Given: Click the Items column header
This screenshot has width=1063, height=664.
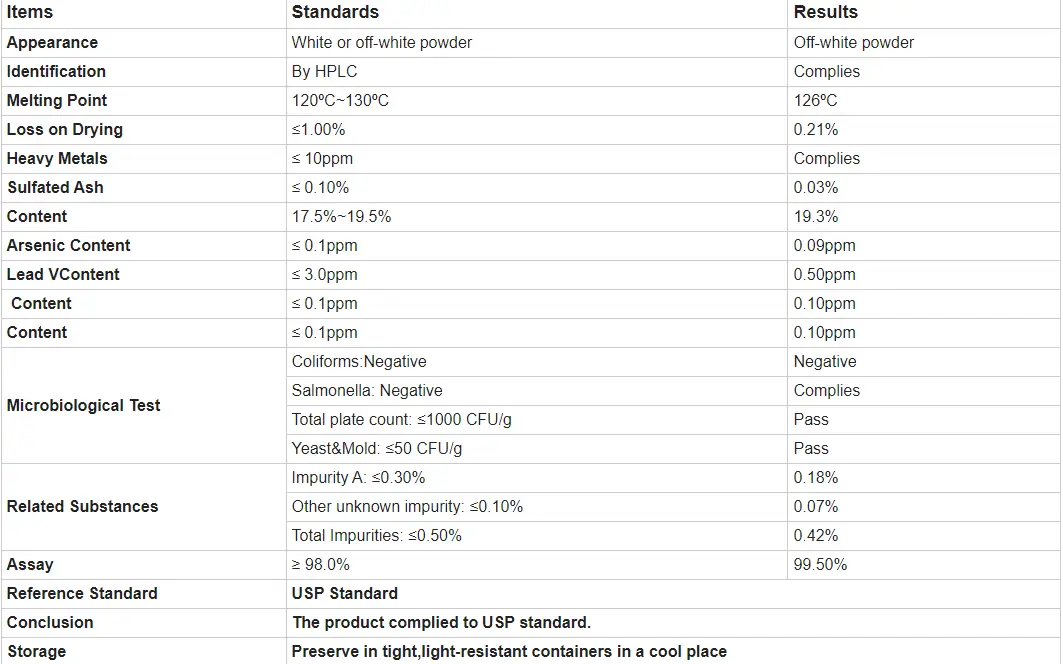Looking at the screenshot, I should pos(30,13).
